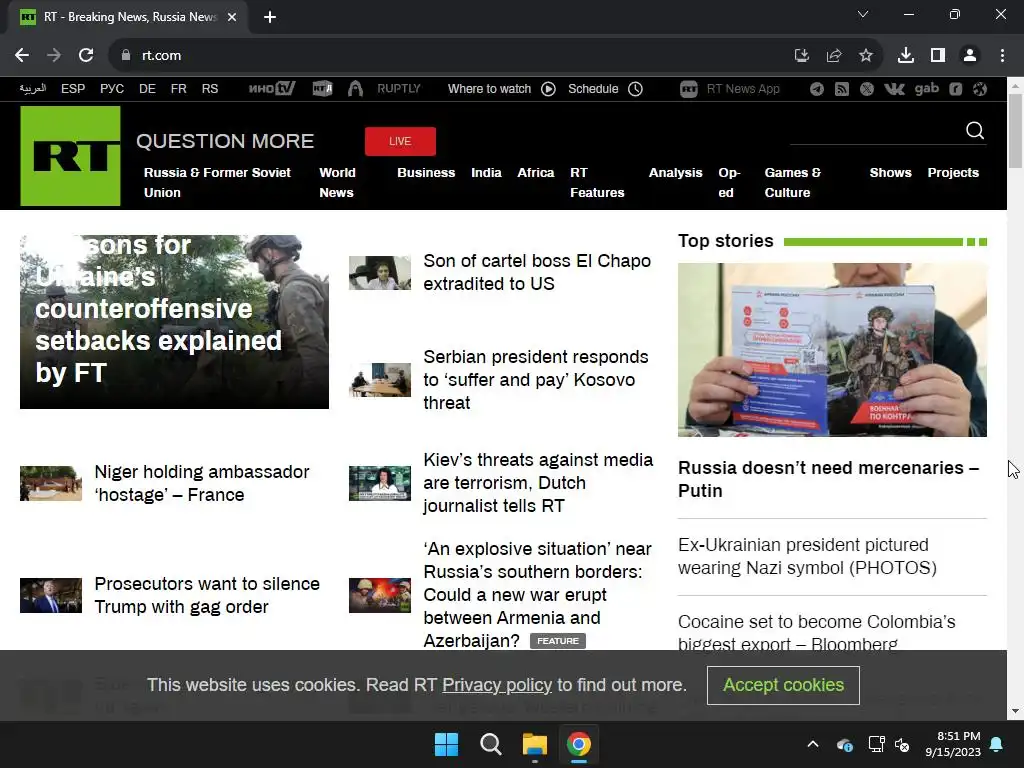
Task: Open RT Telegram channel icon
Action: pos(816,89)
